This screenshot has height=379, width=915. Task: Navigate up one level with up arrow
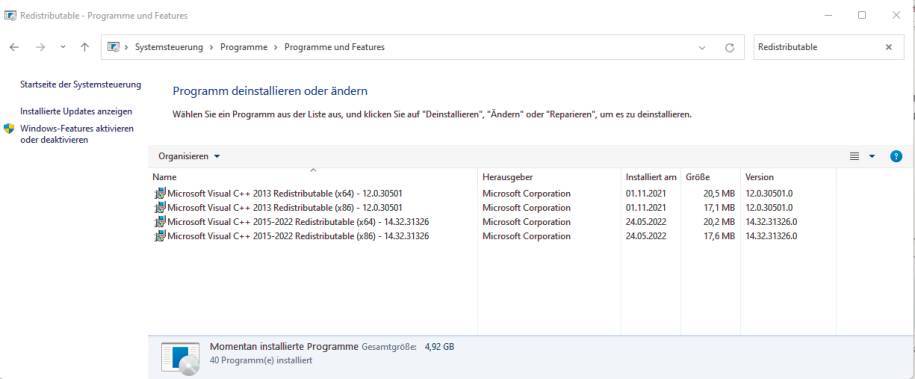pos(85,47)
